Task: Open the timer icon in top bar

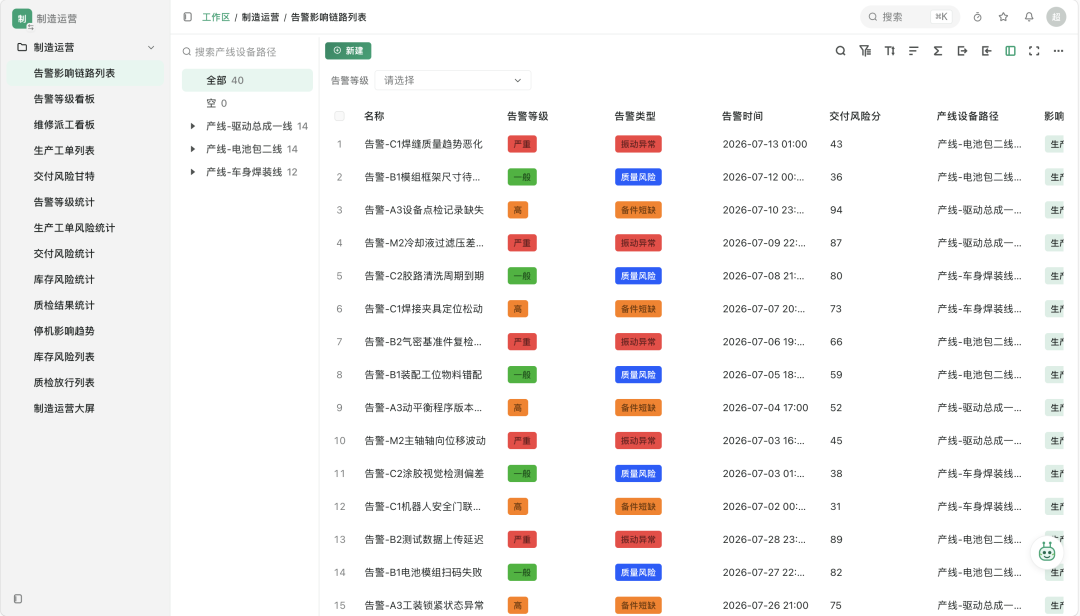Action: [x=977, y=17]
